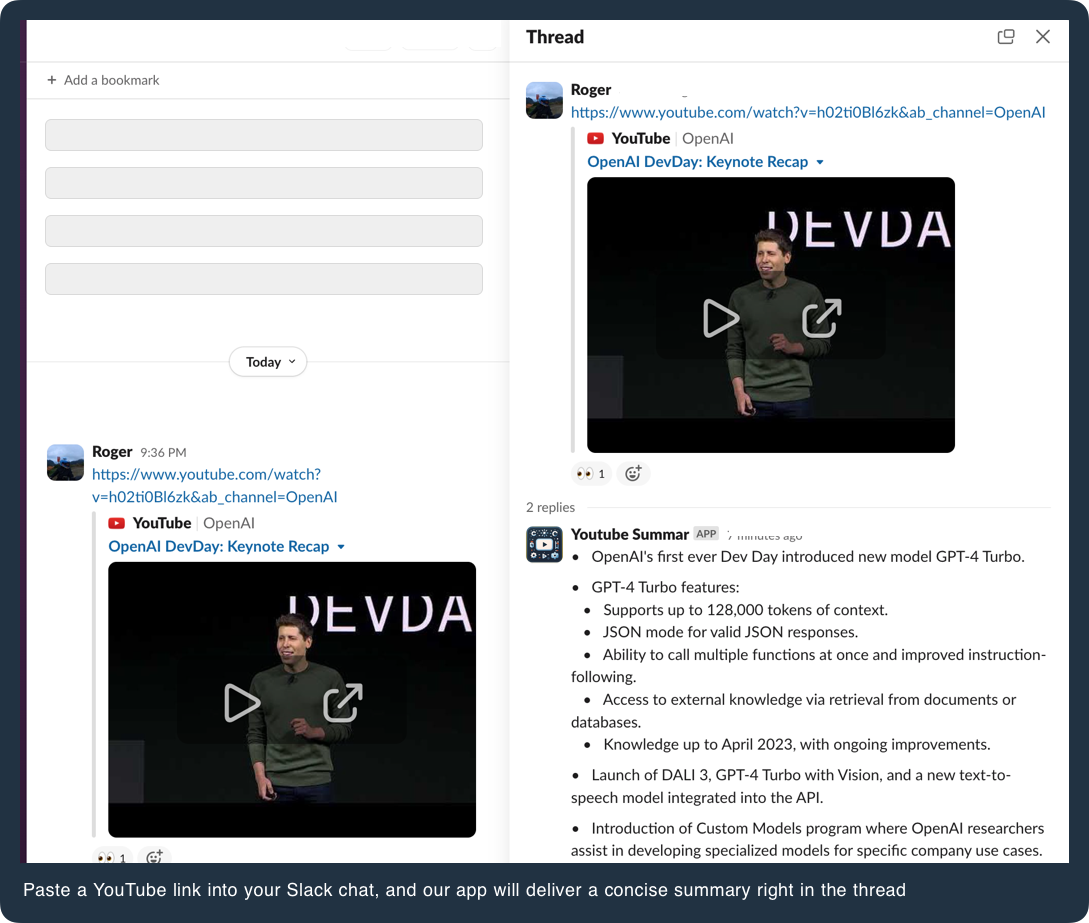Click the Thread panel title
The image size is (1089, 923).
(555, 37)
